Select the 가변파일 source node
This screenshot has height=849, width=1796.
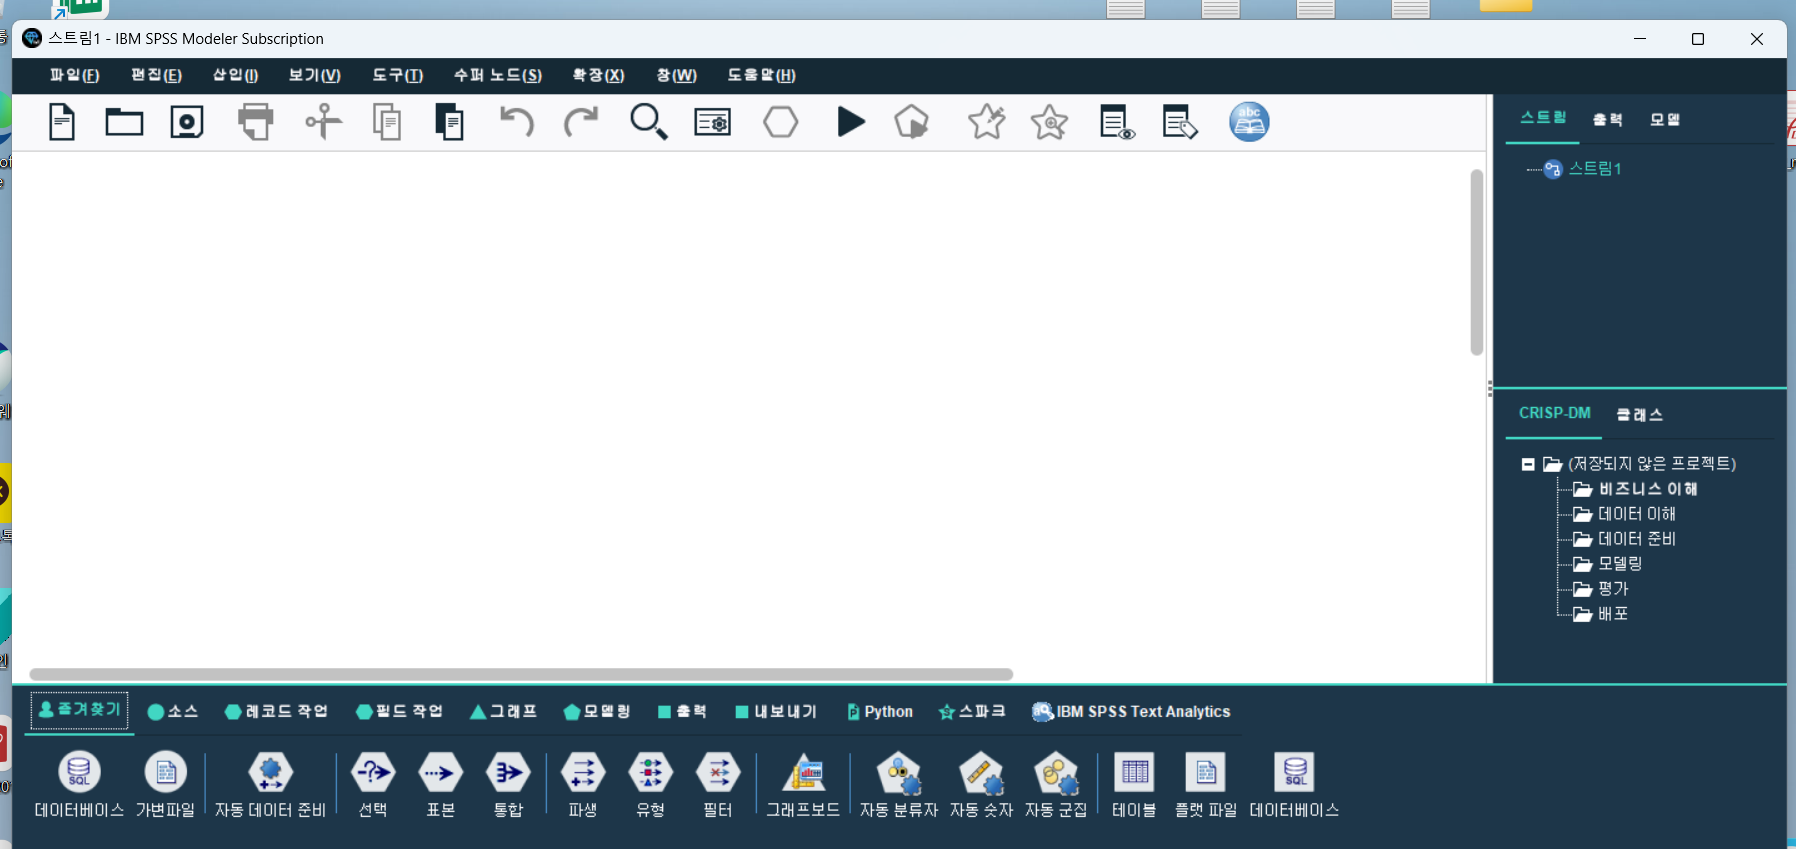click(x=166, y=785)
